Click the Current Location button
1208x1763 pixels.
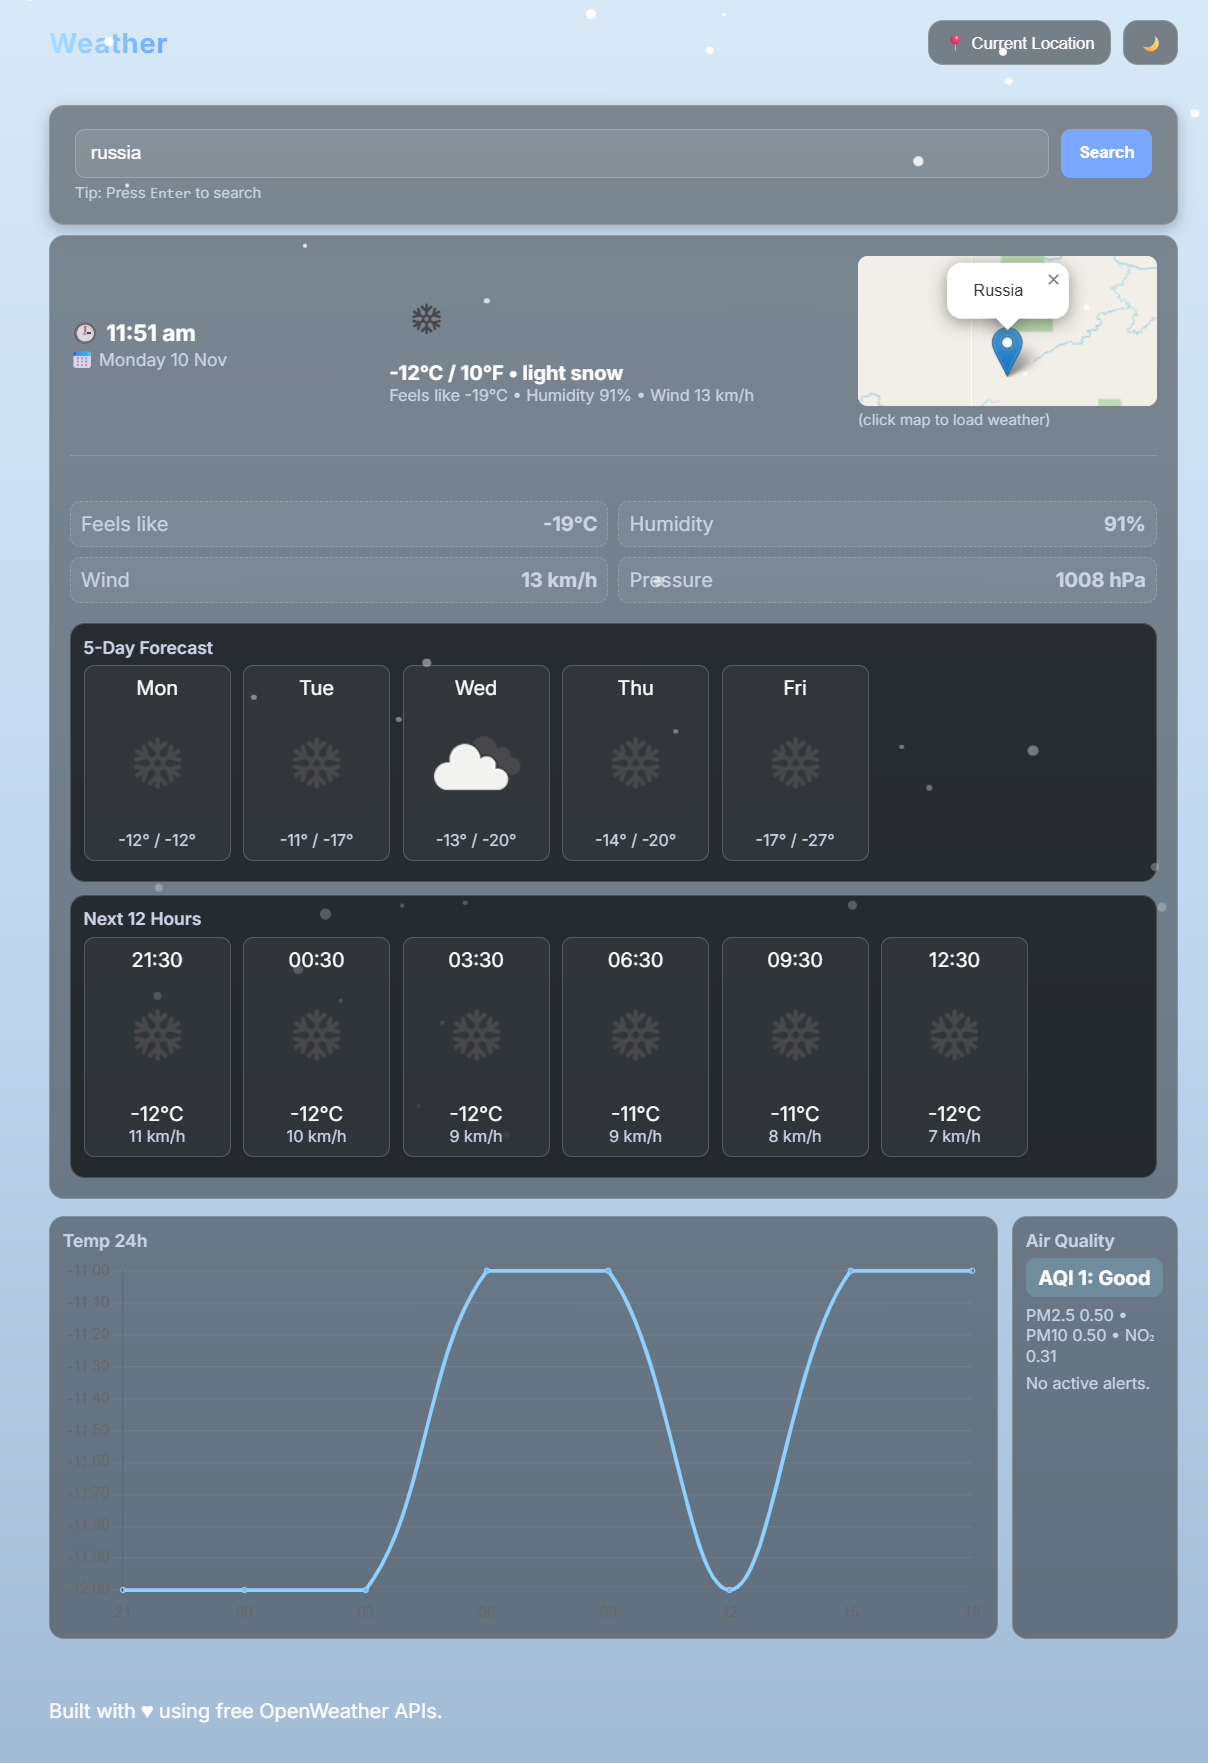coord(1019,43)
